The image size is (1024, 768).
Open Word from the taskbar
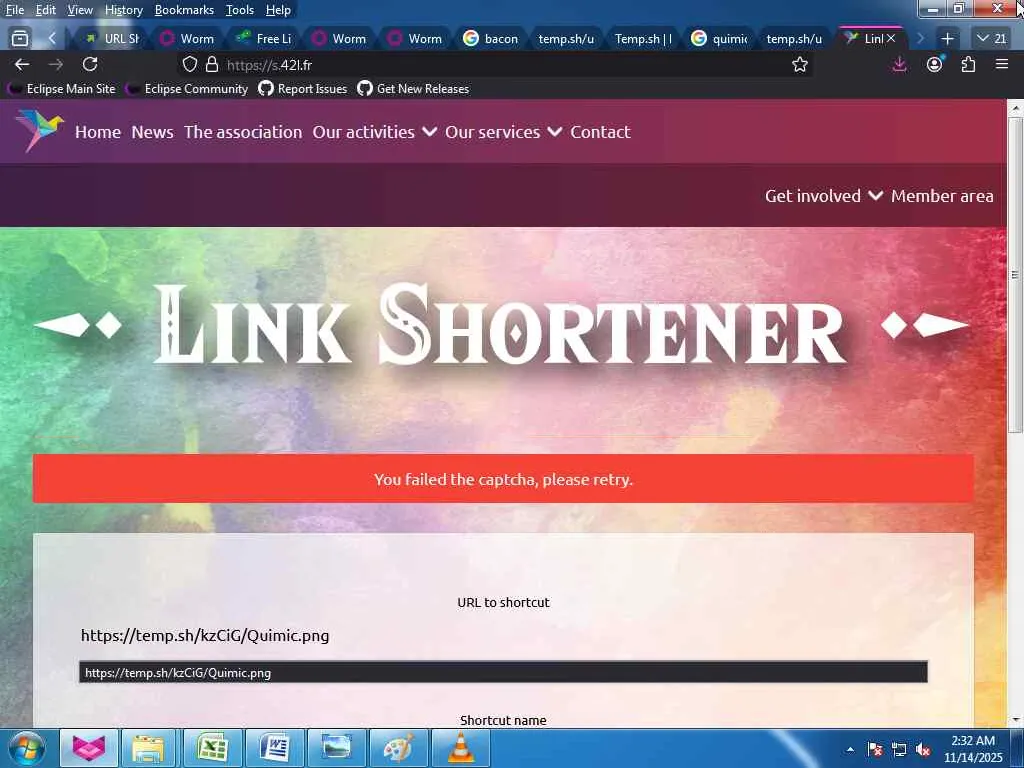pos(274,748)
